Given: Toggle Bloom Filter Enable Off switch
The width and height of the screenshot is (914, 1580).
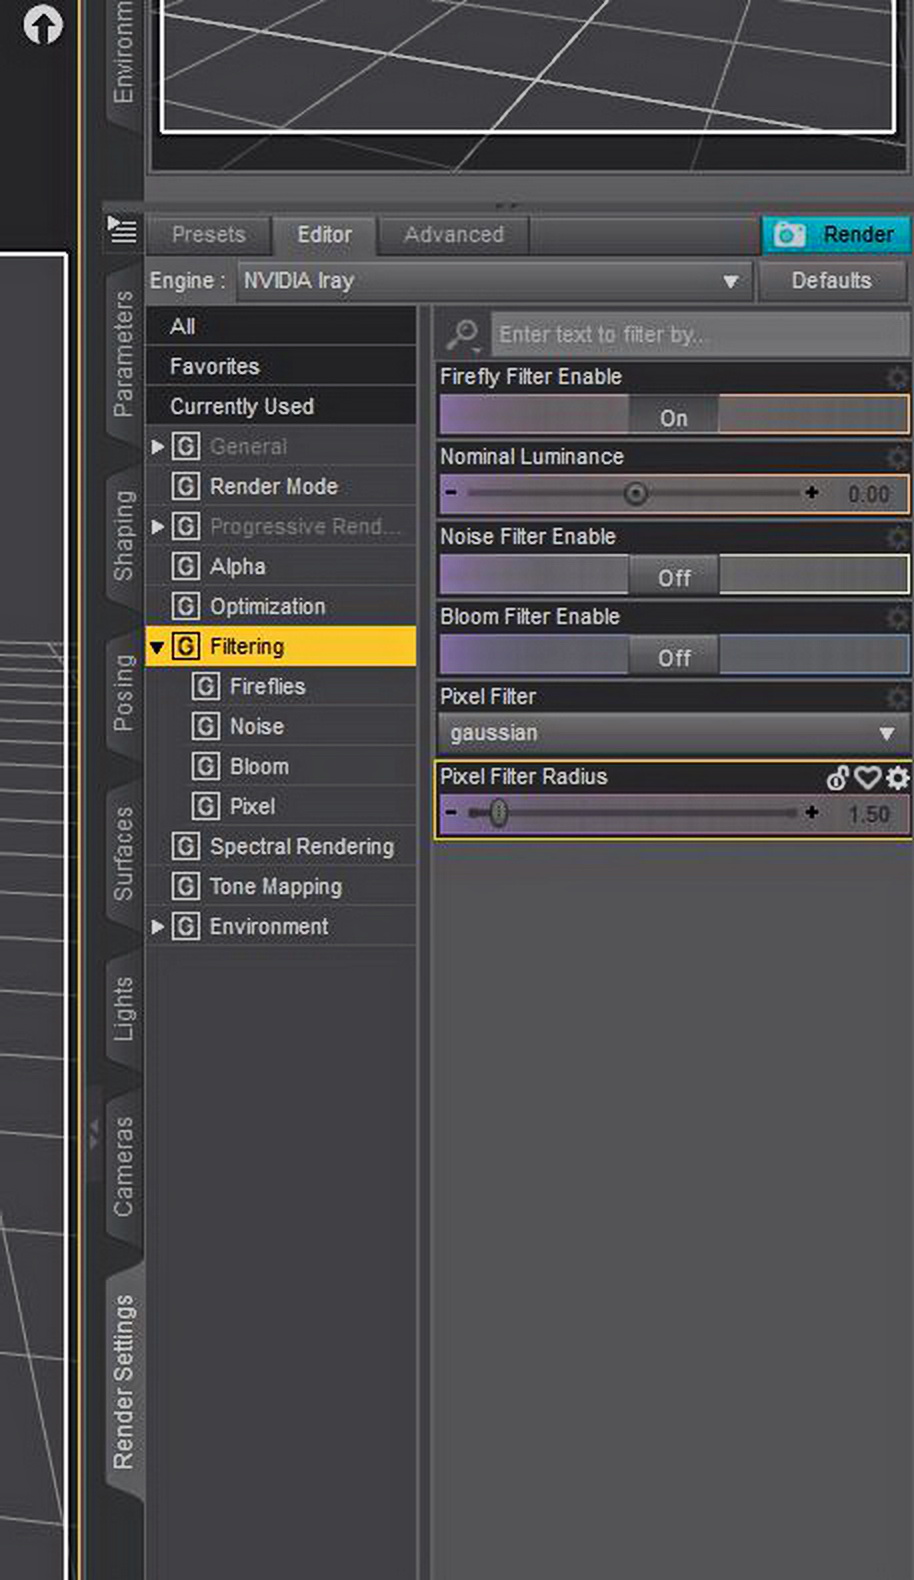Looking at the screenshot, I should tap(674, 655).
